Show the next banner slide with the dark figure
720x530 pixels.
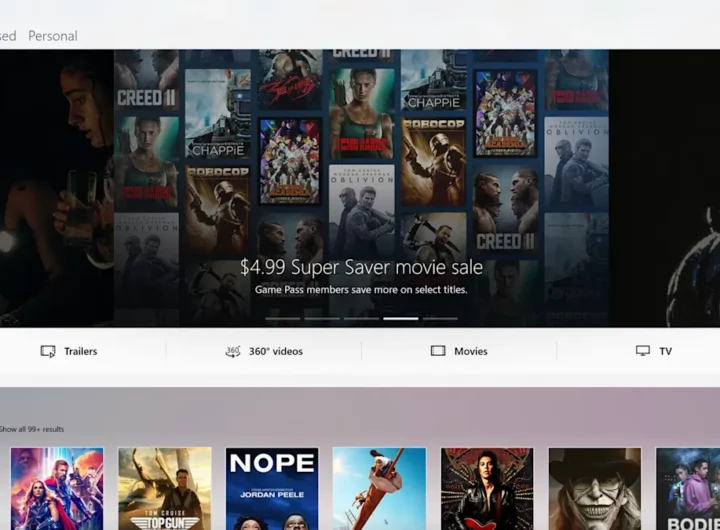(x=664, y=188)
